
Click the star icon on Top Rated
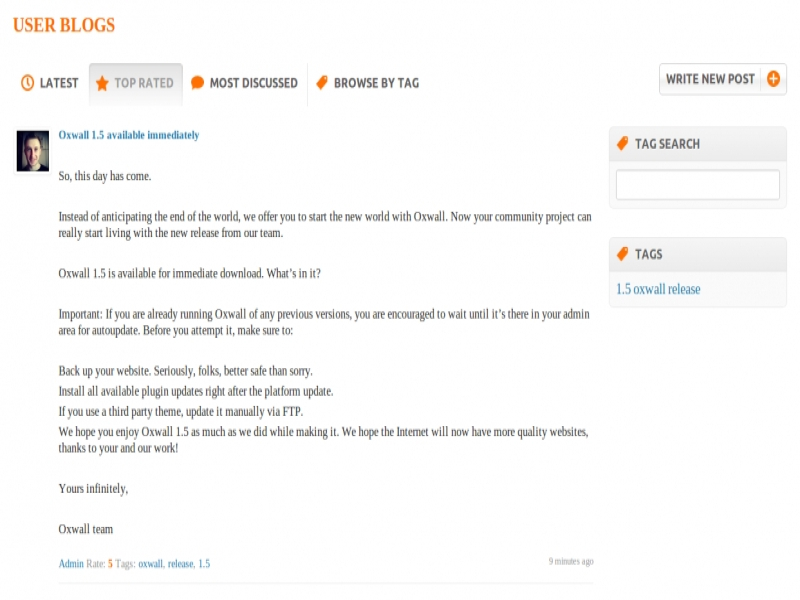pos(102,83)
